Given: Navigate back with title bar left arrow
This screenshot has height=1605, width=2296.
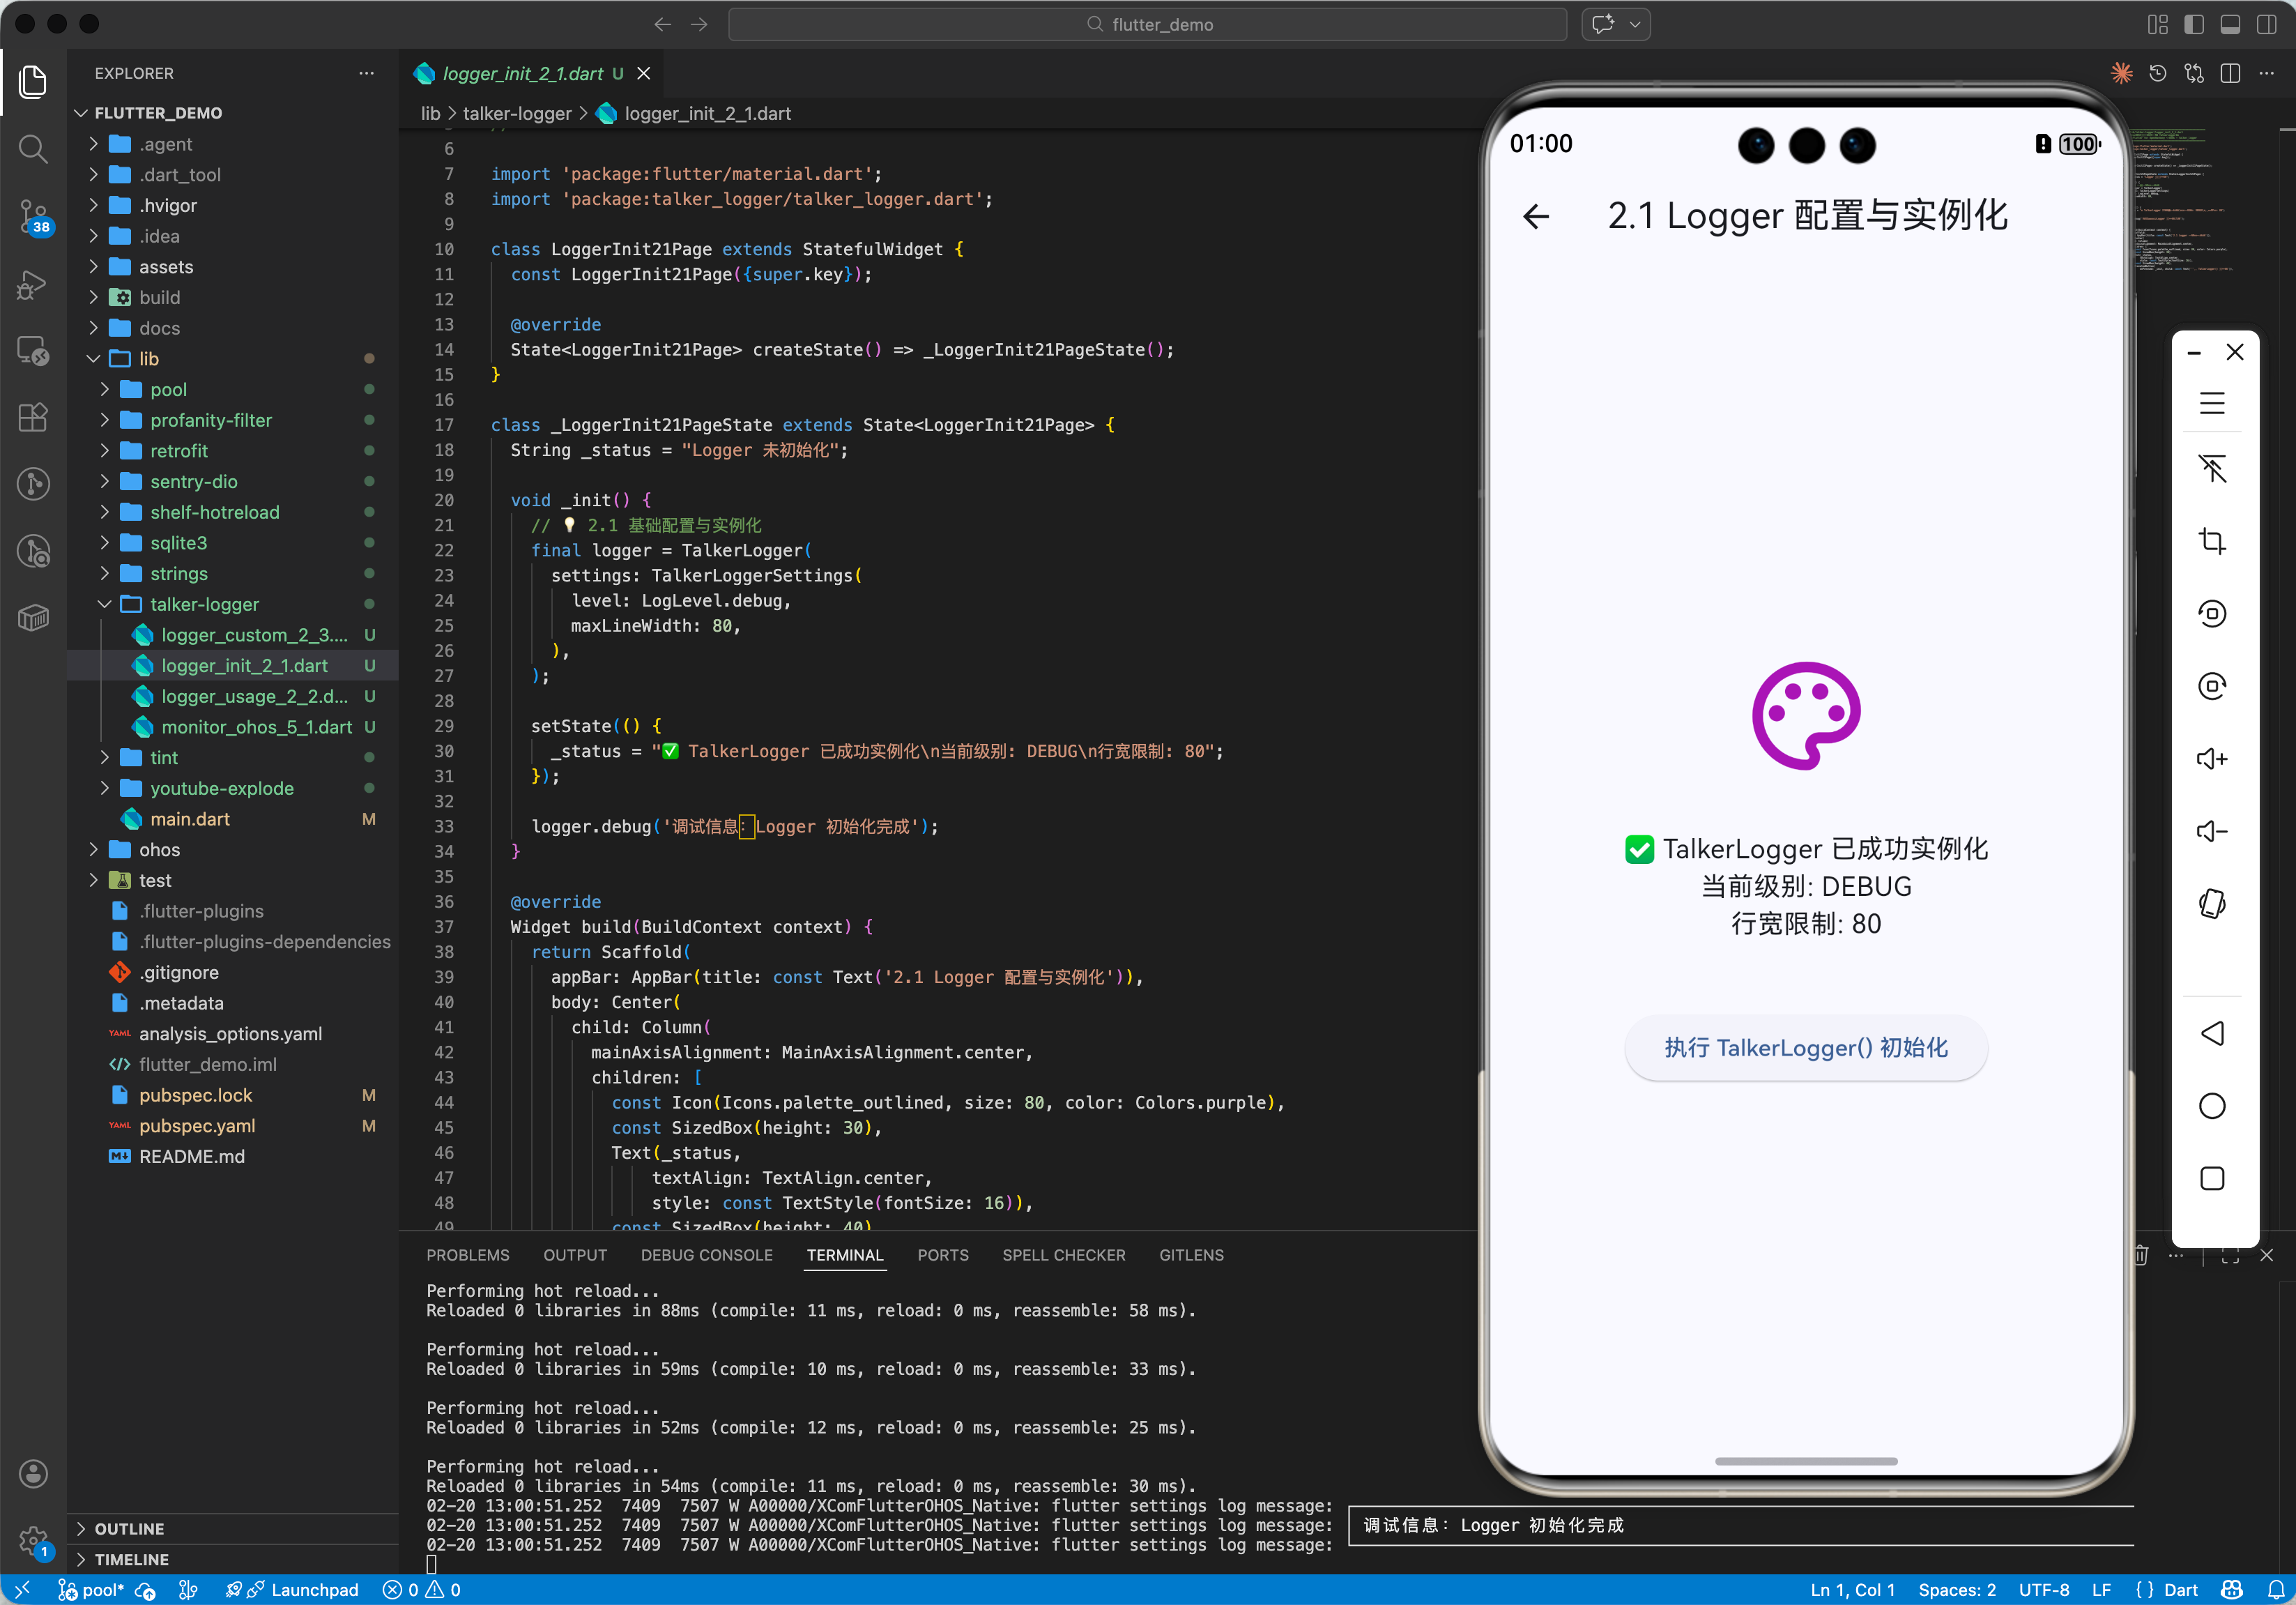Looking at the screenshot, I should pyautogui.click(x=662, y=24).
